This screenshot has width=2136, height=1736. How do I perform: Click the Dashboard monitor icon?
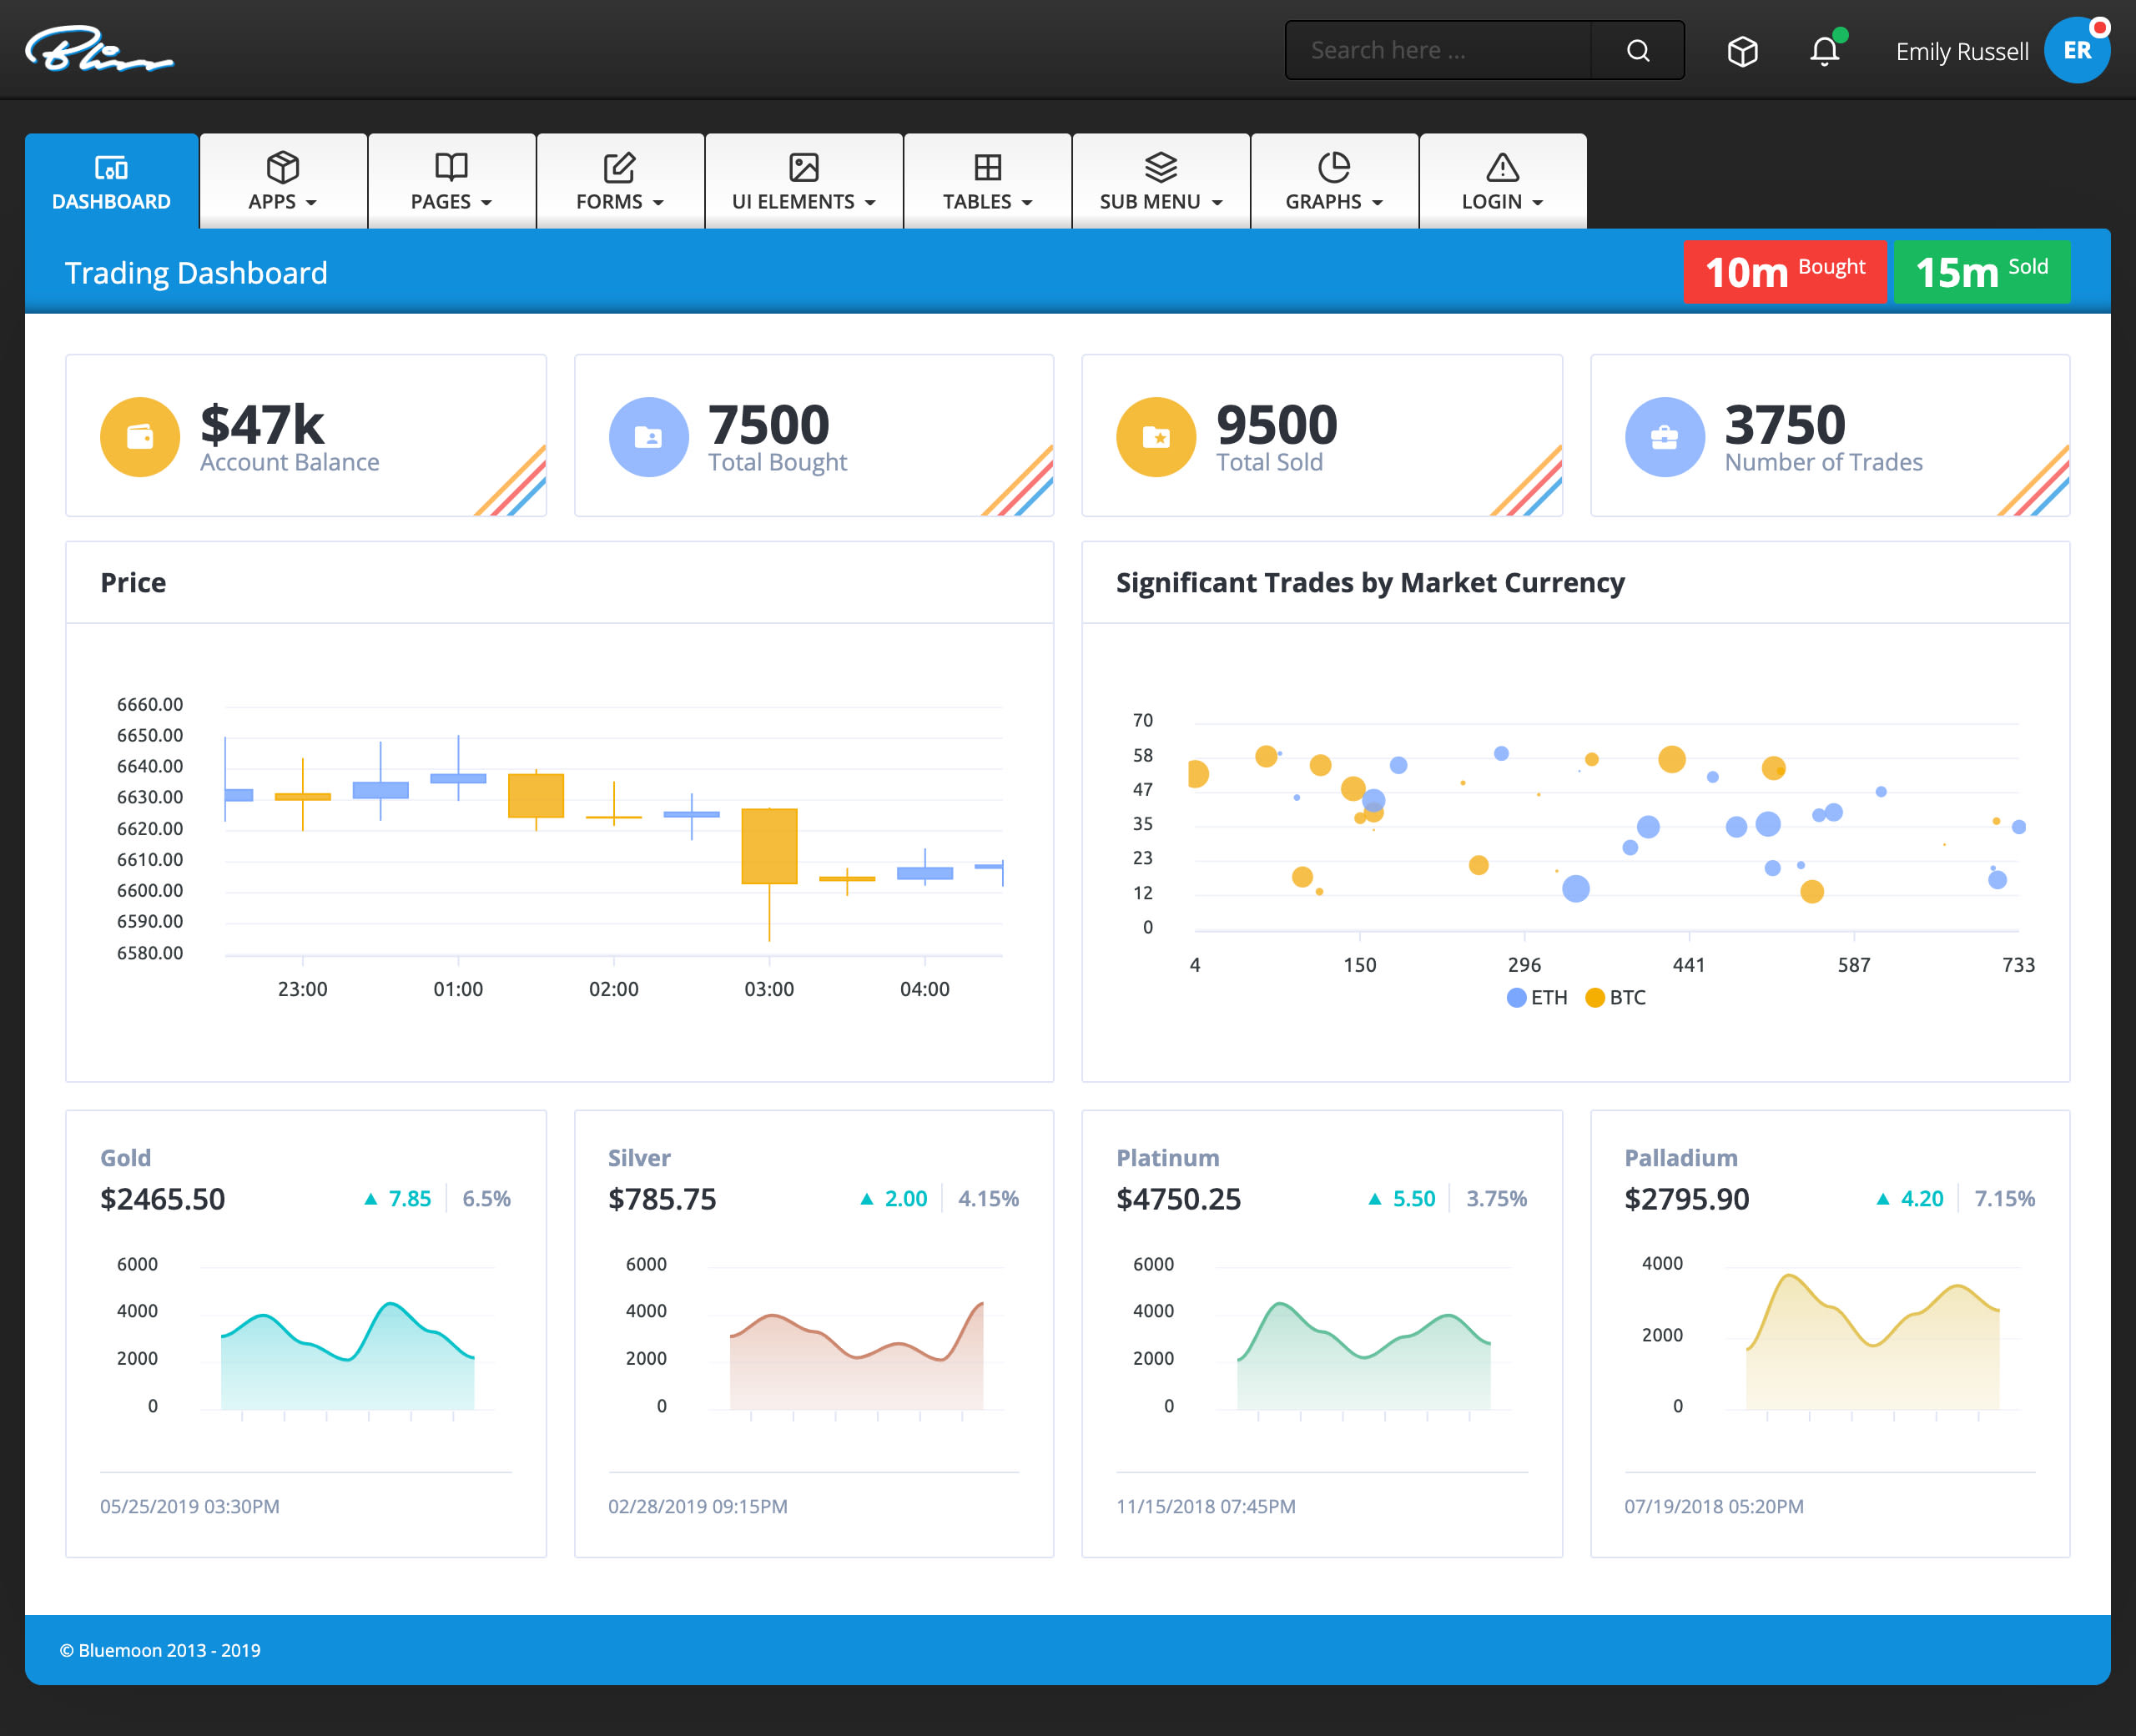point(111,167)
